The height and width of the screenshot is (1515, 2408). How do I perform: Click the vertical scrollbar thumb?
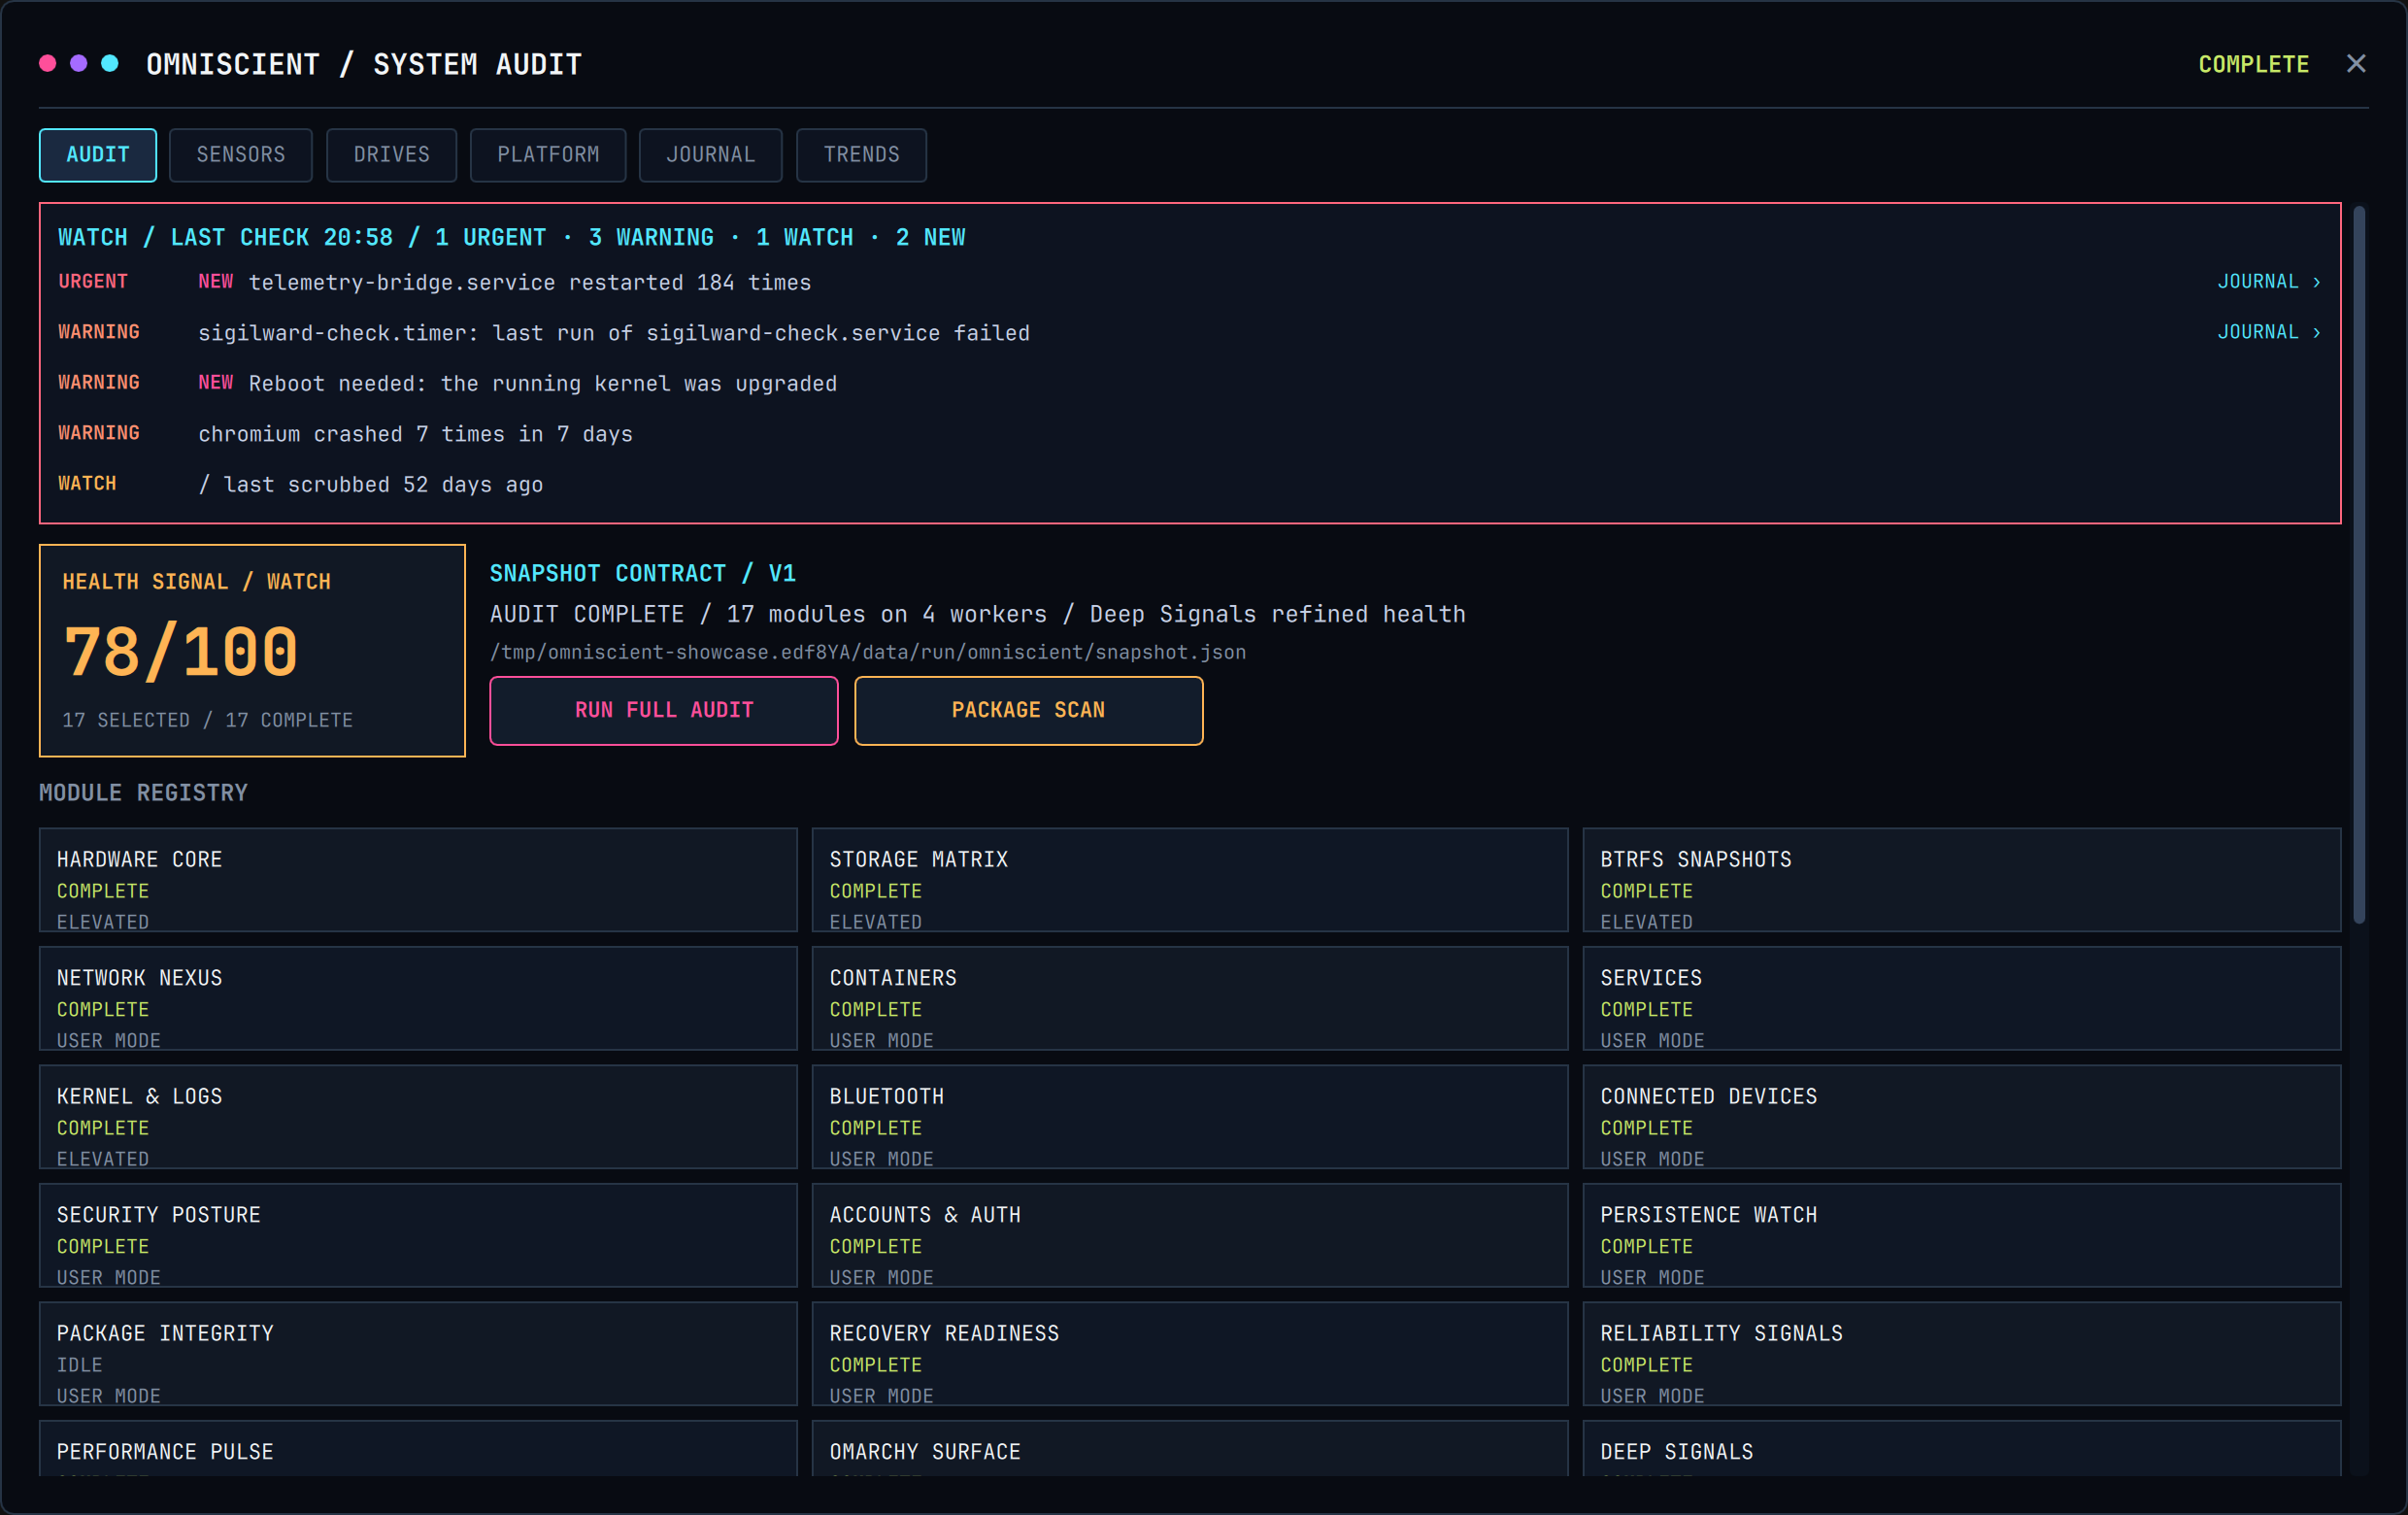pos(2359,565)
